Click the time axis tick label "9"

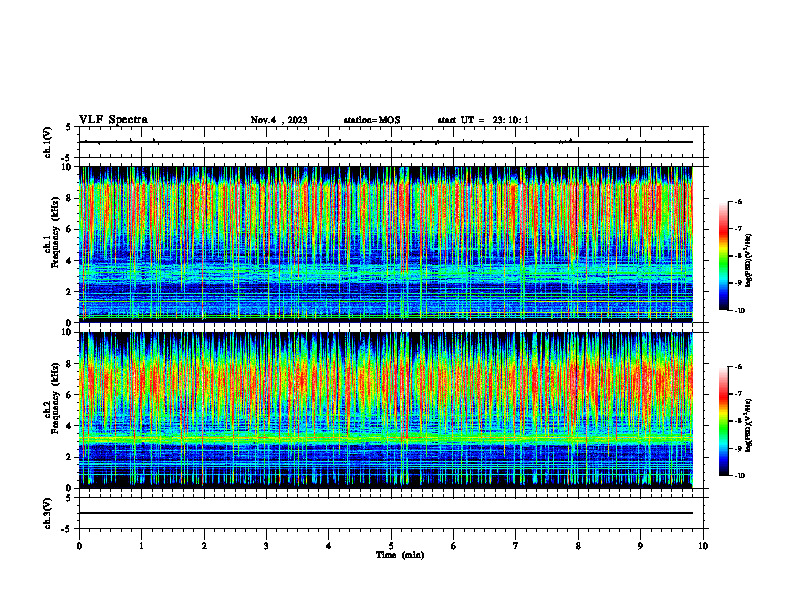(640, 546)
